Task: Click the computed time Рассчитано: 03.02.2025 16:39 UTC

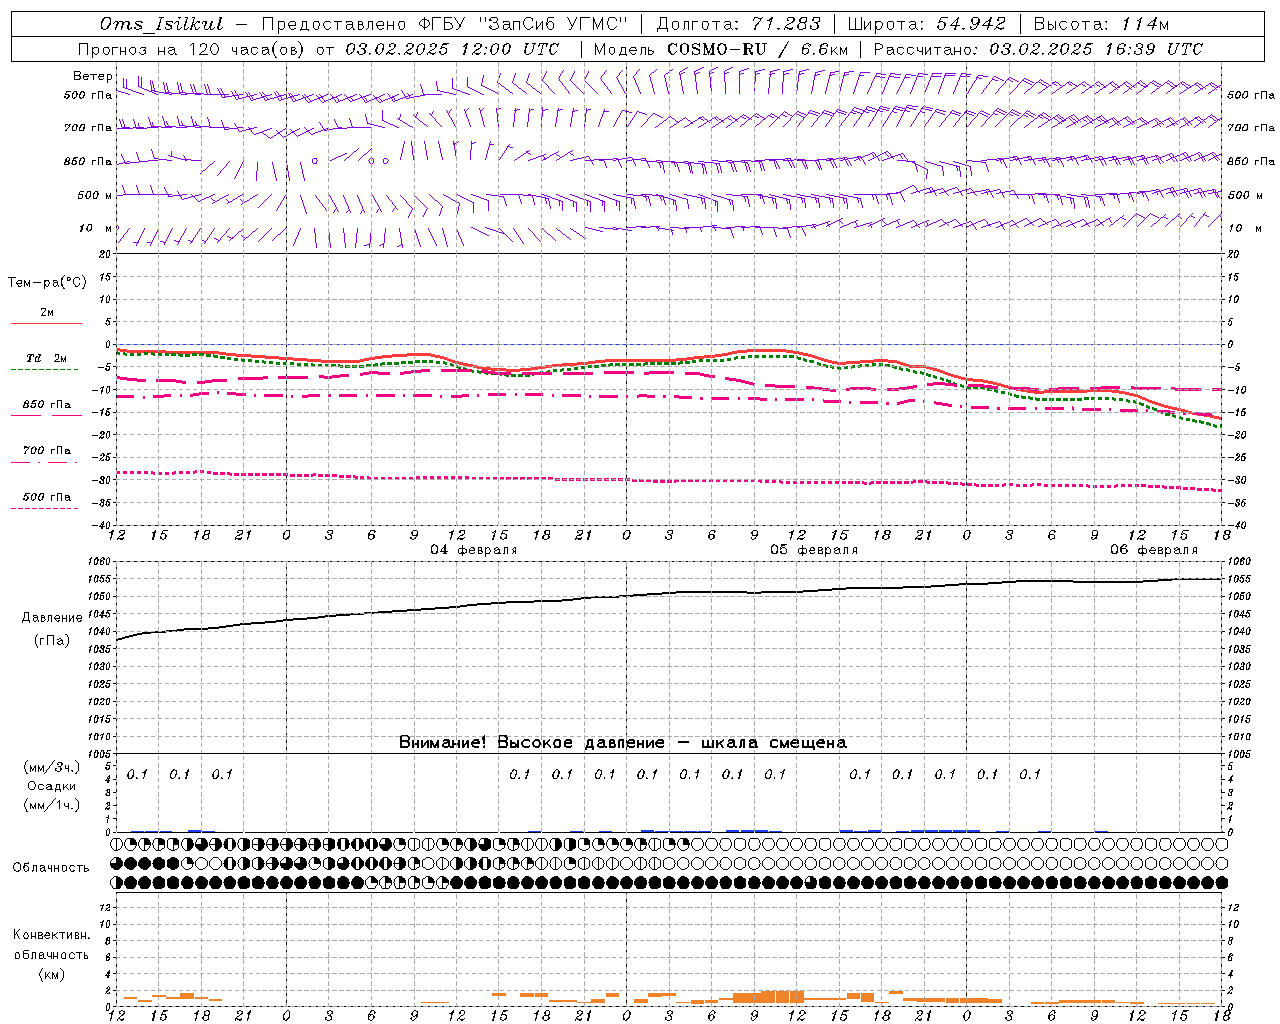Action: coord(1038,49)
